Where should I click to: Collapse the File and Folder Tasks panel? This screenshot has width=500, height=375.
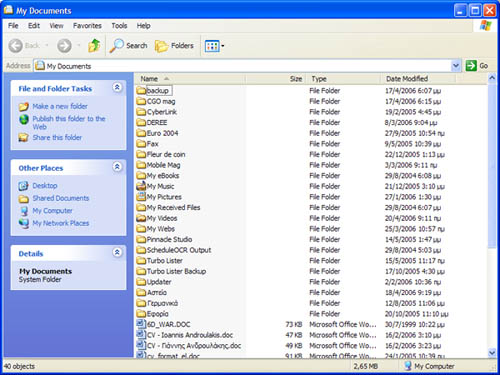(117, 87)
